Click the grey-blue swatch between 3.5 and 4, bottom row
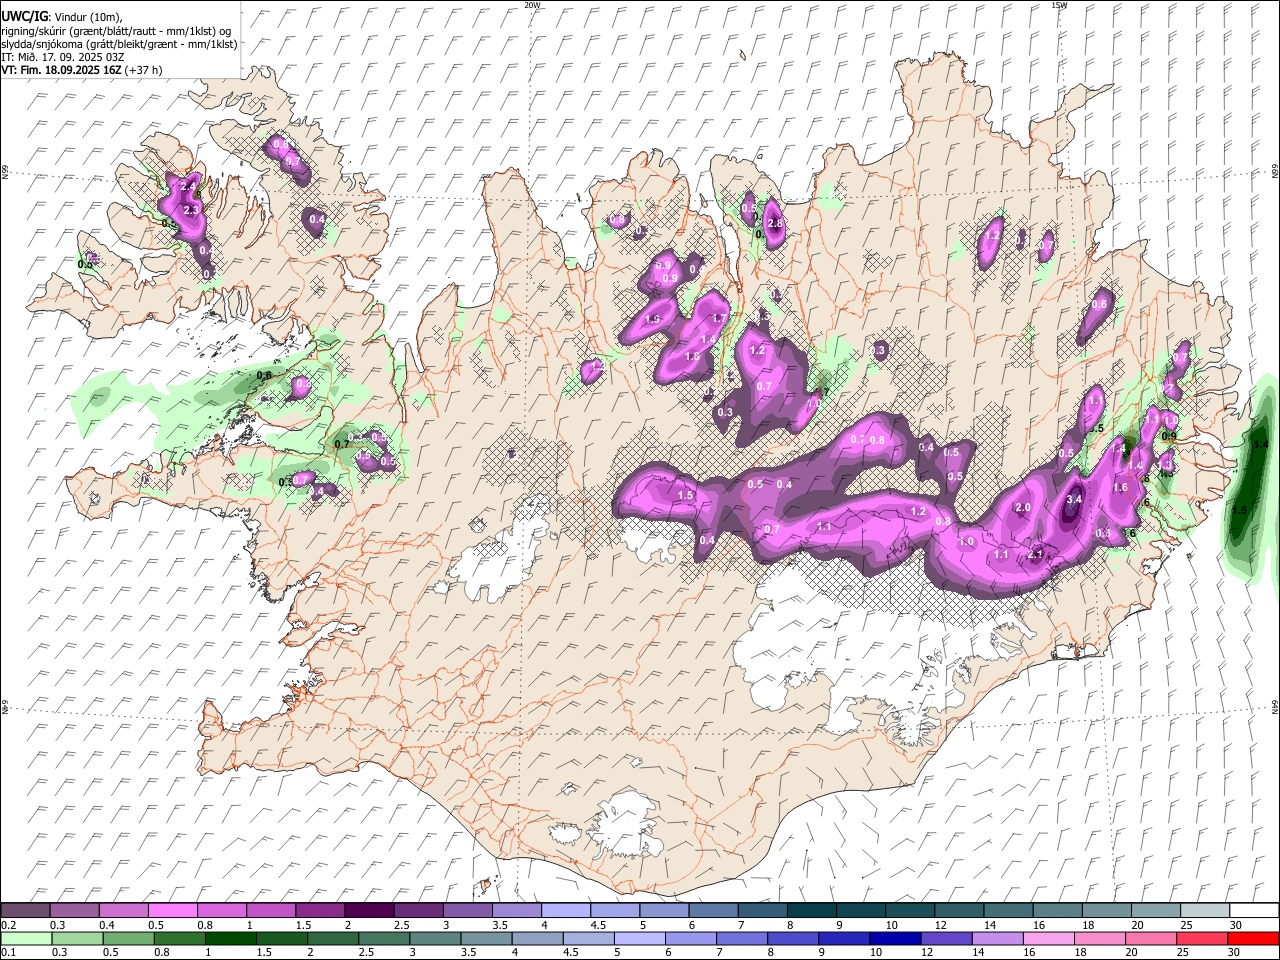The height and width of the screenshot is (960, 1280). click(486, 939)
